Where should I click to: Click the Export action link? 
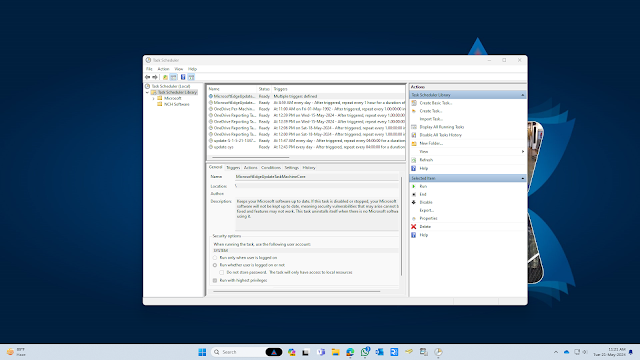(427, 210)
